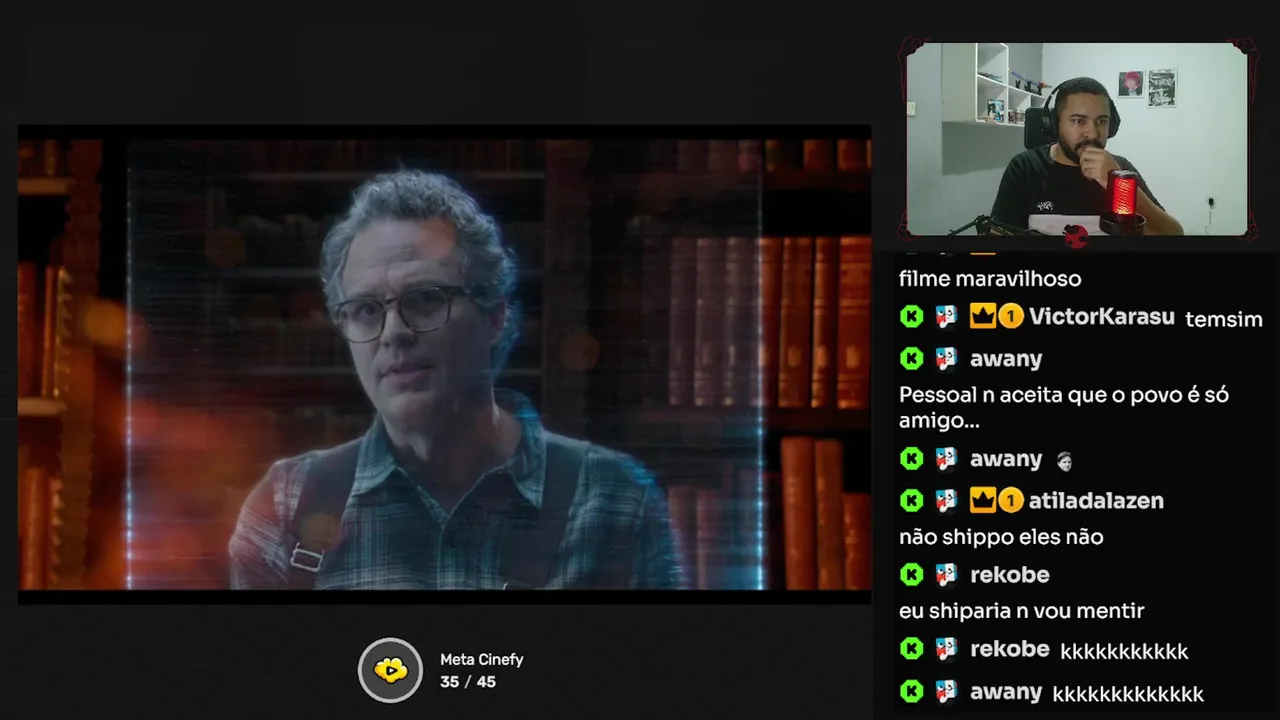Click awany's 'kkkkkkkkkkkk' message text

[x=1128, y=694]
